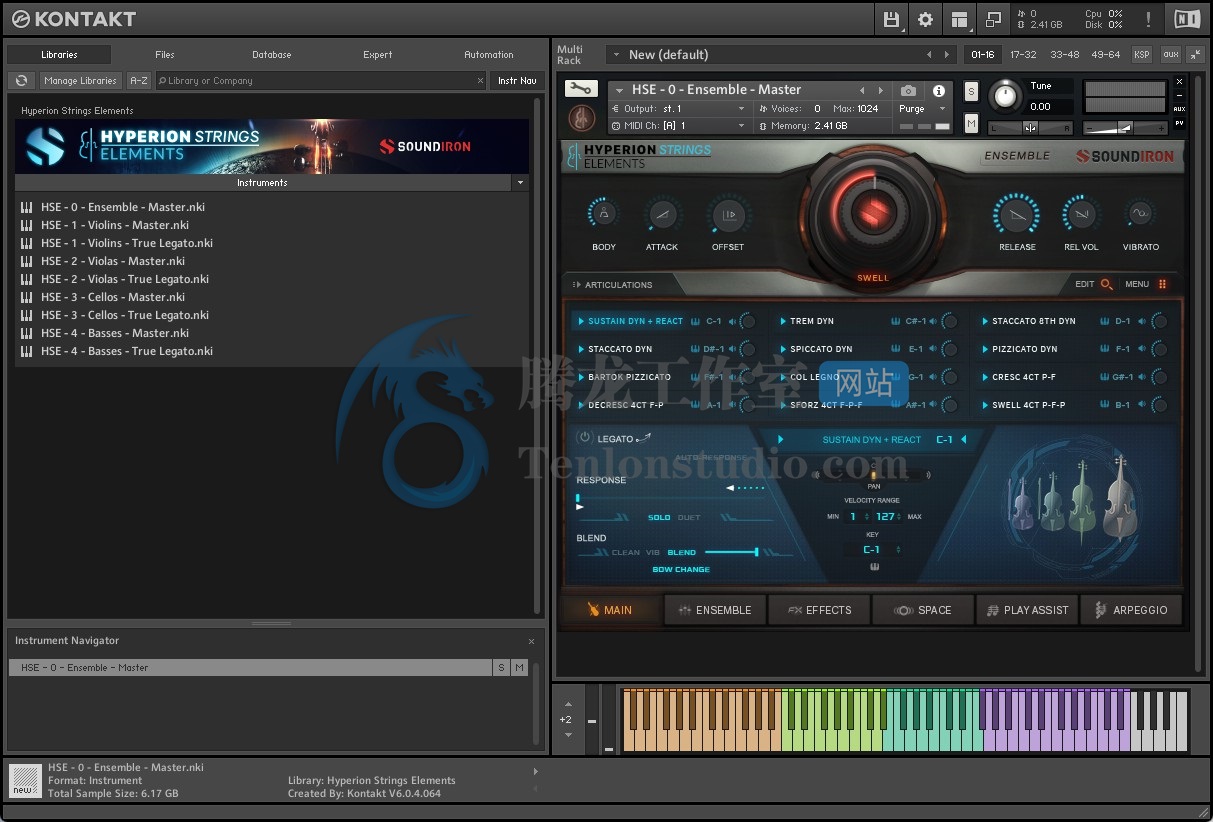Toggle the minimized view icon in header
Screen dimensions: 1213x822
coord(993,19)
